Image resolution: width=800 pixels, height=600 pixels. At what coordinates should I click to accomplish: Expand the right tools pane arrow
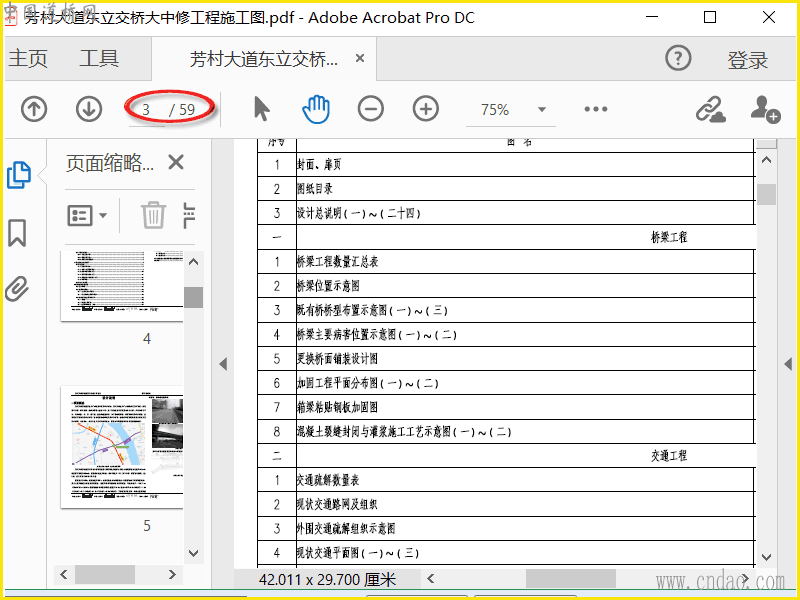[x=788, y=364]
